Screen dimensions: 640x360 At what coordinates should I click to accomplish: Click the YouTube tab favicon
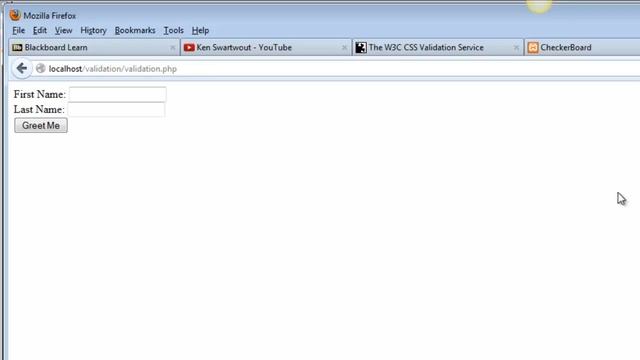189,48
